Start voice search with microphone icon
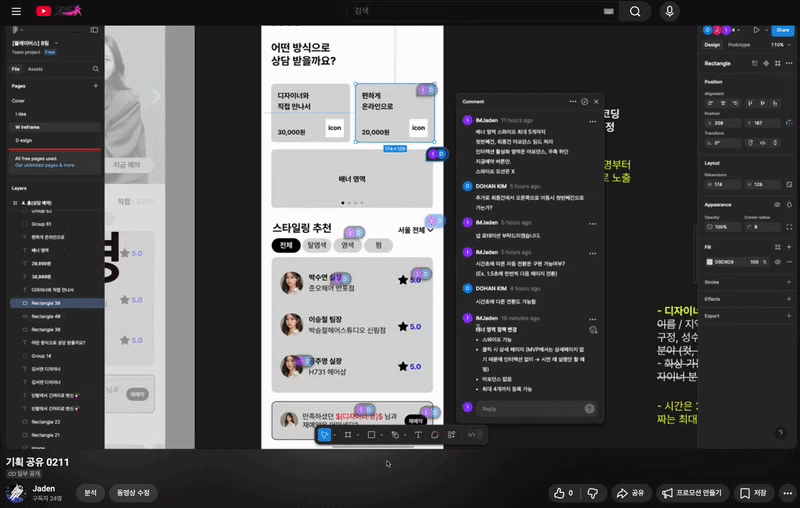The image size is (800, 508). tap(669, 11)
